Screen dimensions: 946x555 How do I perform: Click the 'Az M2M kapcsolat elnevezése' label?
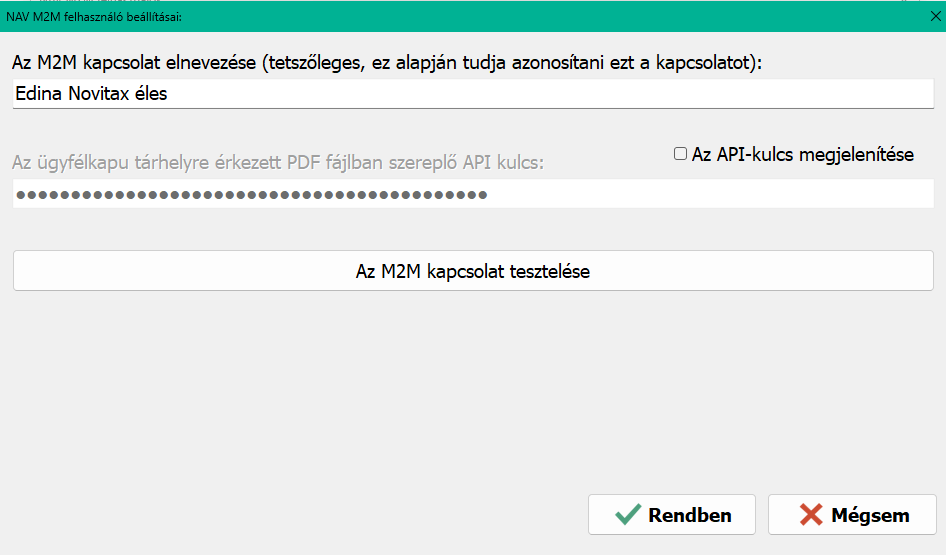pyautogui.click(x=134, y=62)
